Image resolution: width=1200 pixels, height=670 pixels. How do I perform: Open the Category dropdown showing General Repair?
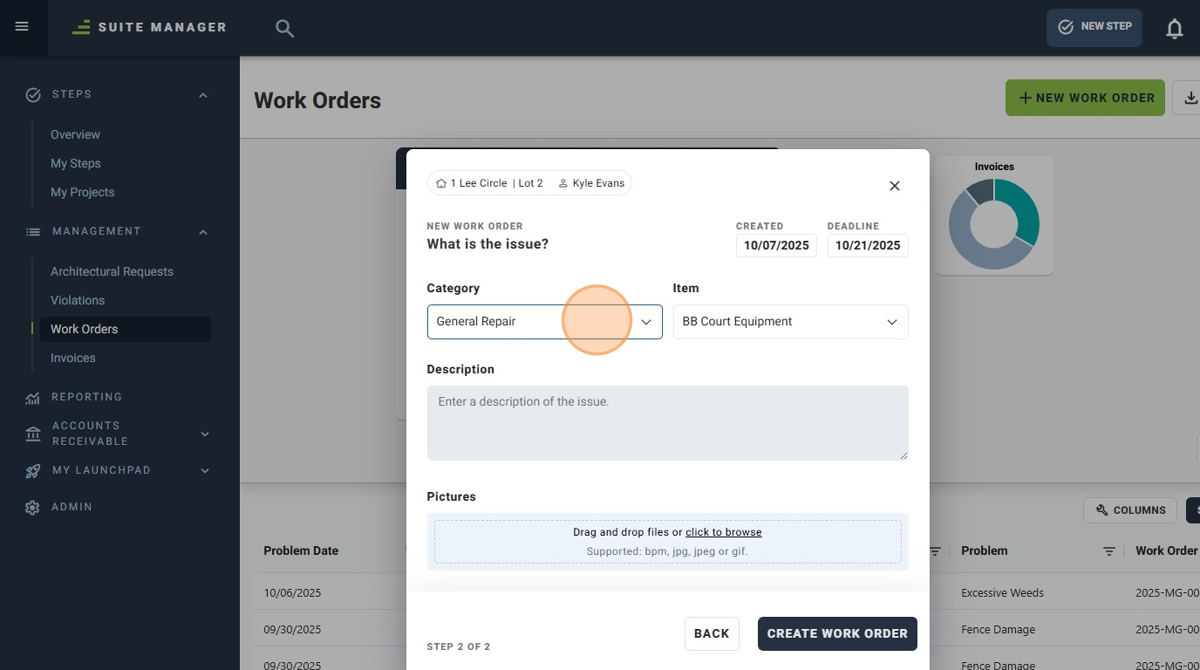[x=545, y=322]
